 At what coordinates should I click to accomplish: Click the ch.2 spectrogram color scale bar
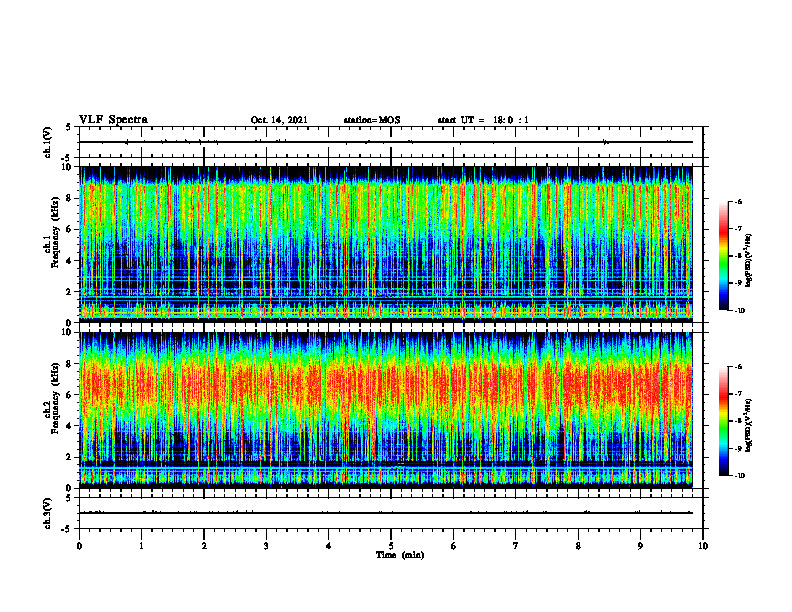tap(723, 421)
